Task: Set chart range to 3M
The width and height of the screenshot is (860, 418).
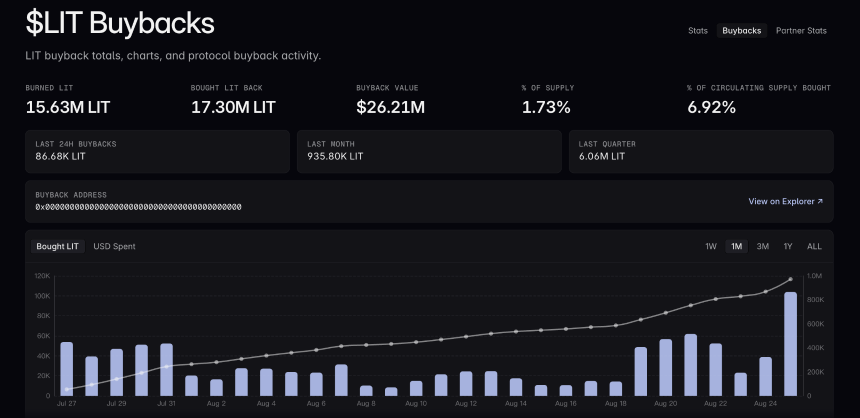Action: click(762, 246)
